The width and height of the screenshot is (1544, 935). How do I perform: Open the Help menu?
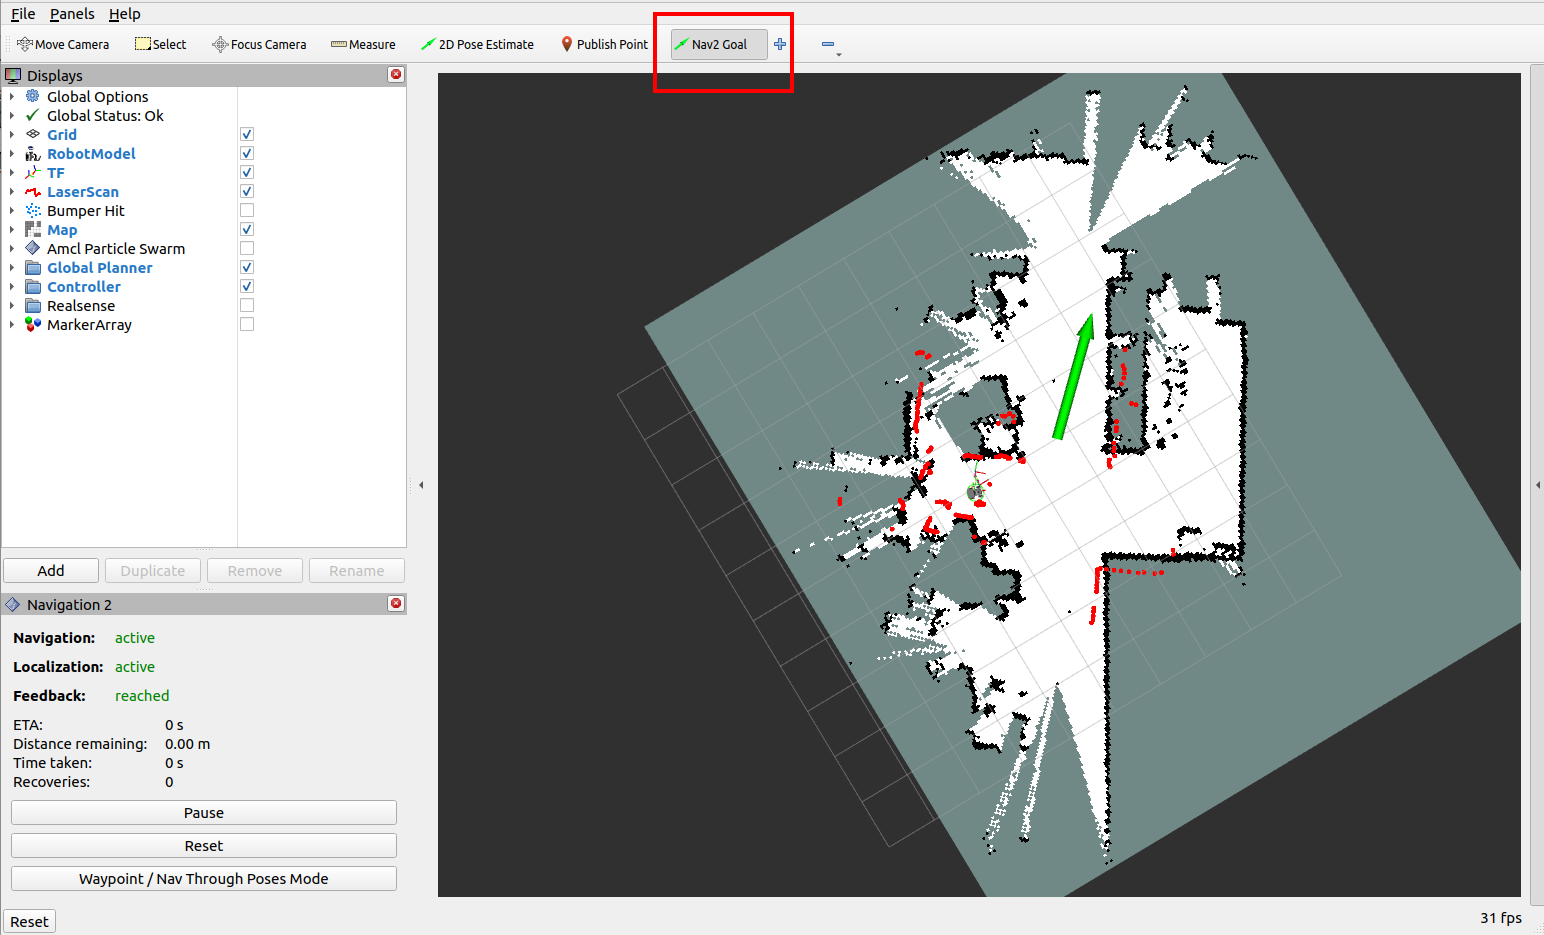[125, 14]
